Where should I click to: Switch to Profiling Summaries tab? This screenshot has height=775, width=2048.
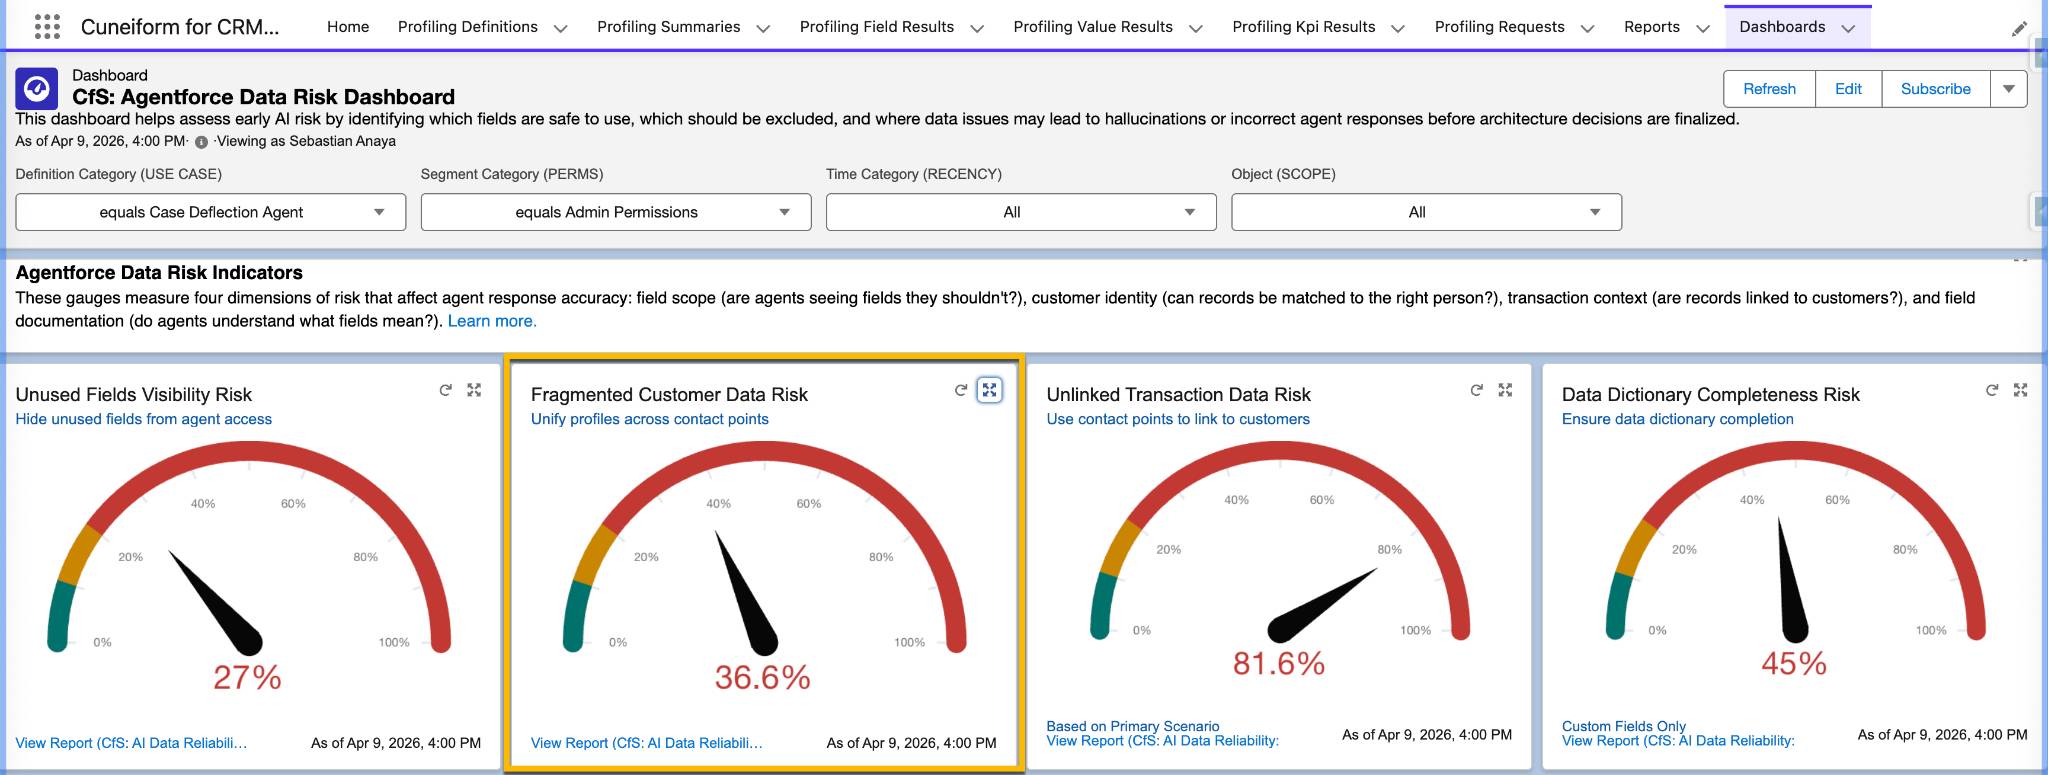(669, 27)
